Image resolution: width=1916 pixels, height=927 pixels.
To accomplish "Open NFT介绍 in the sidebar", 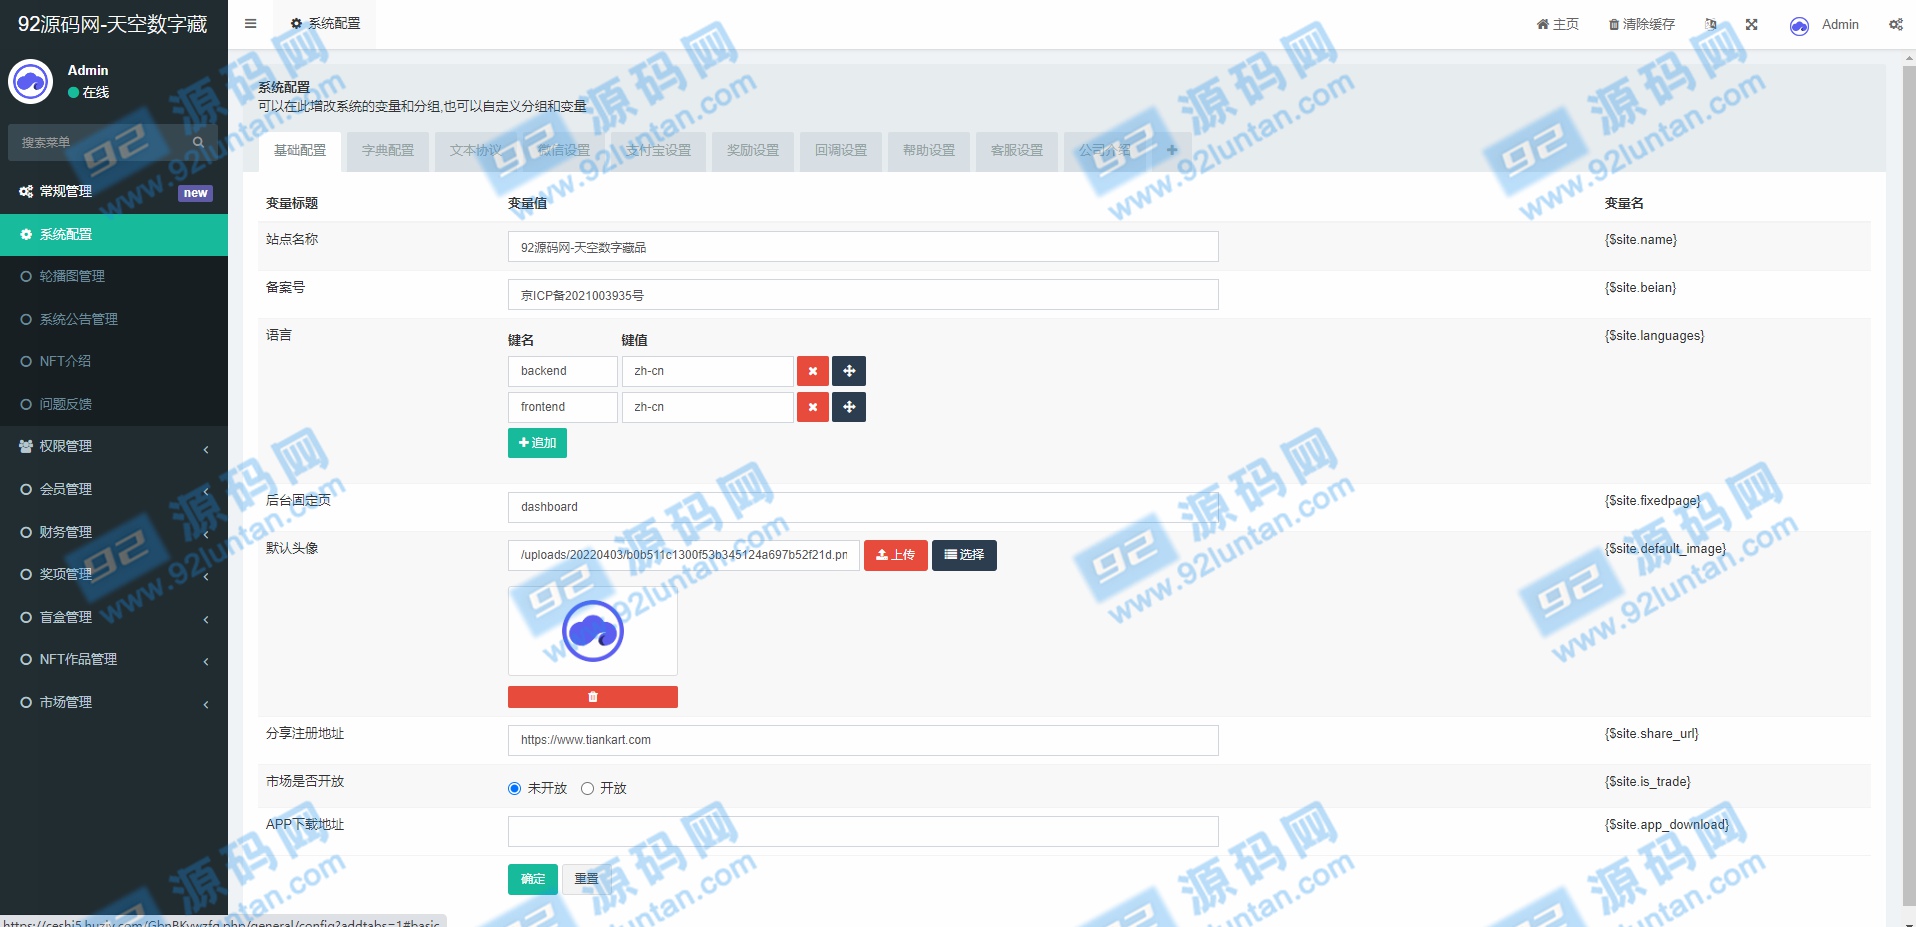I will 114,361.
